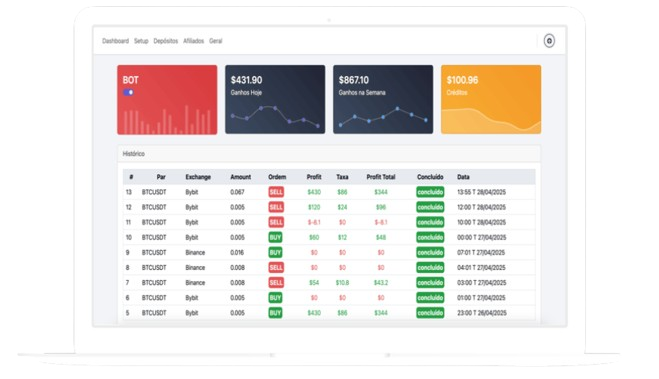Screen dimensions: 659x379
Task: Click the SELL badge in row 13
Action: coord(276,192)
